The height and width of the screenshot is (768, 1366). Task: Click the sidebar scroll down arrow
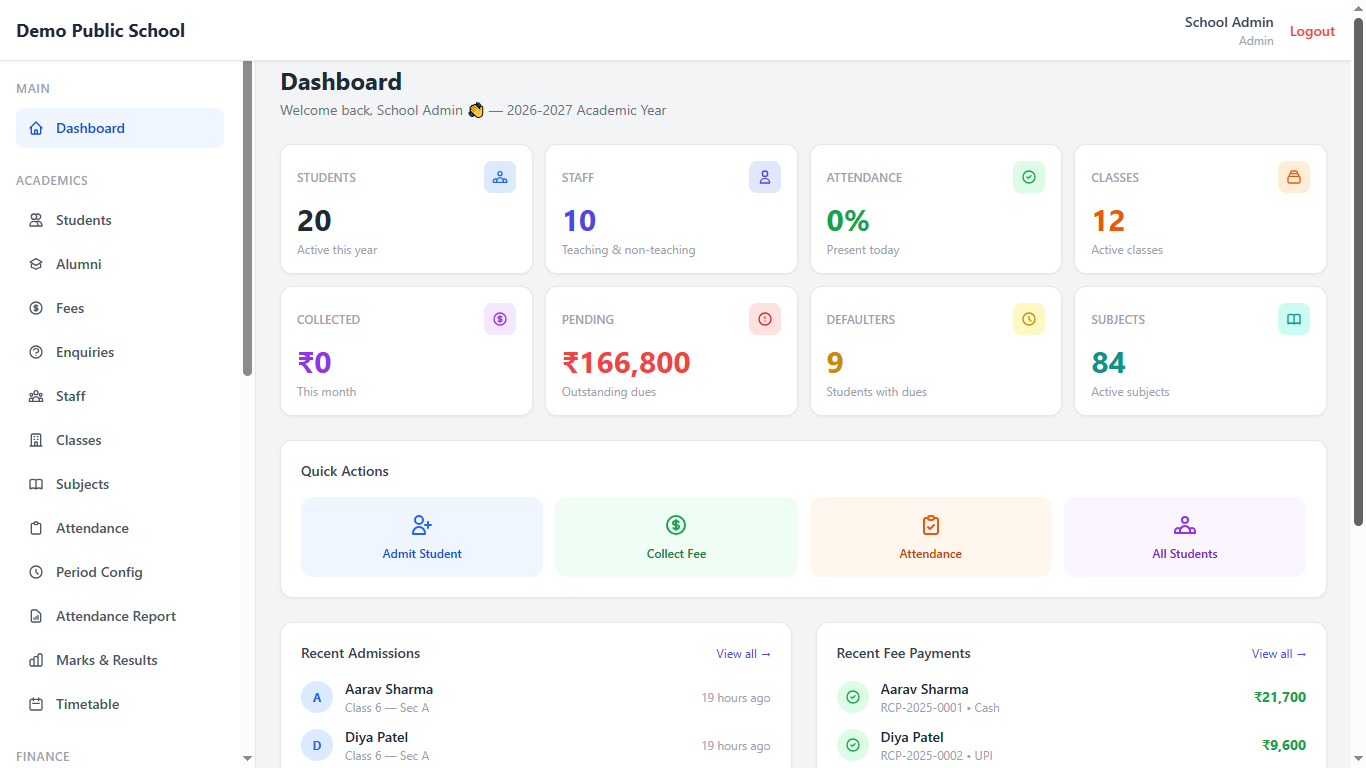point(248,759)
